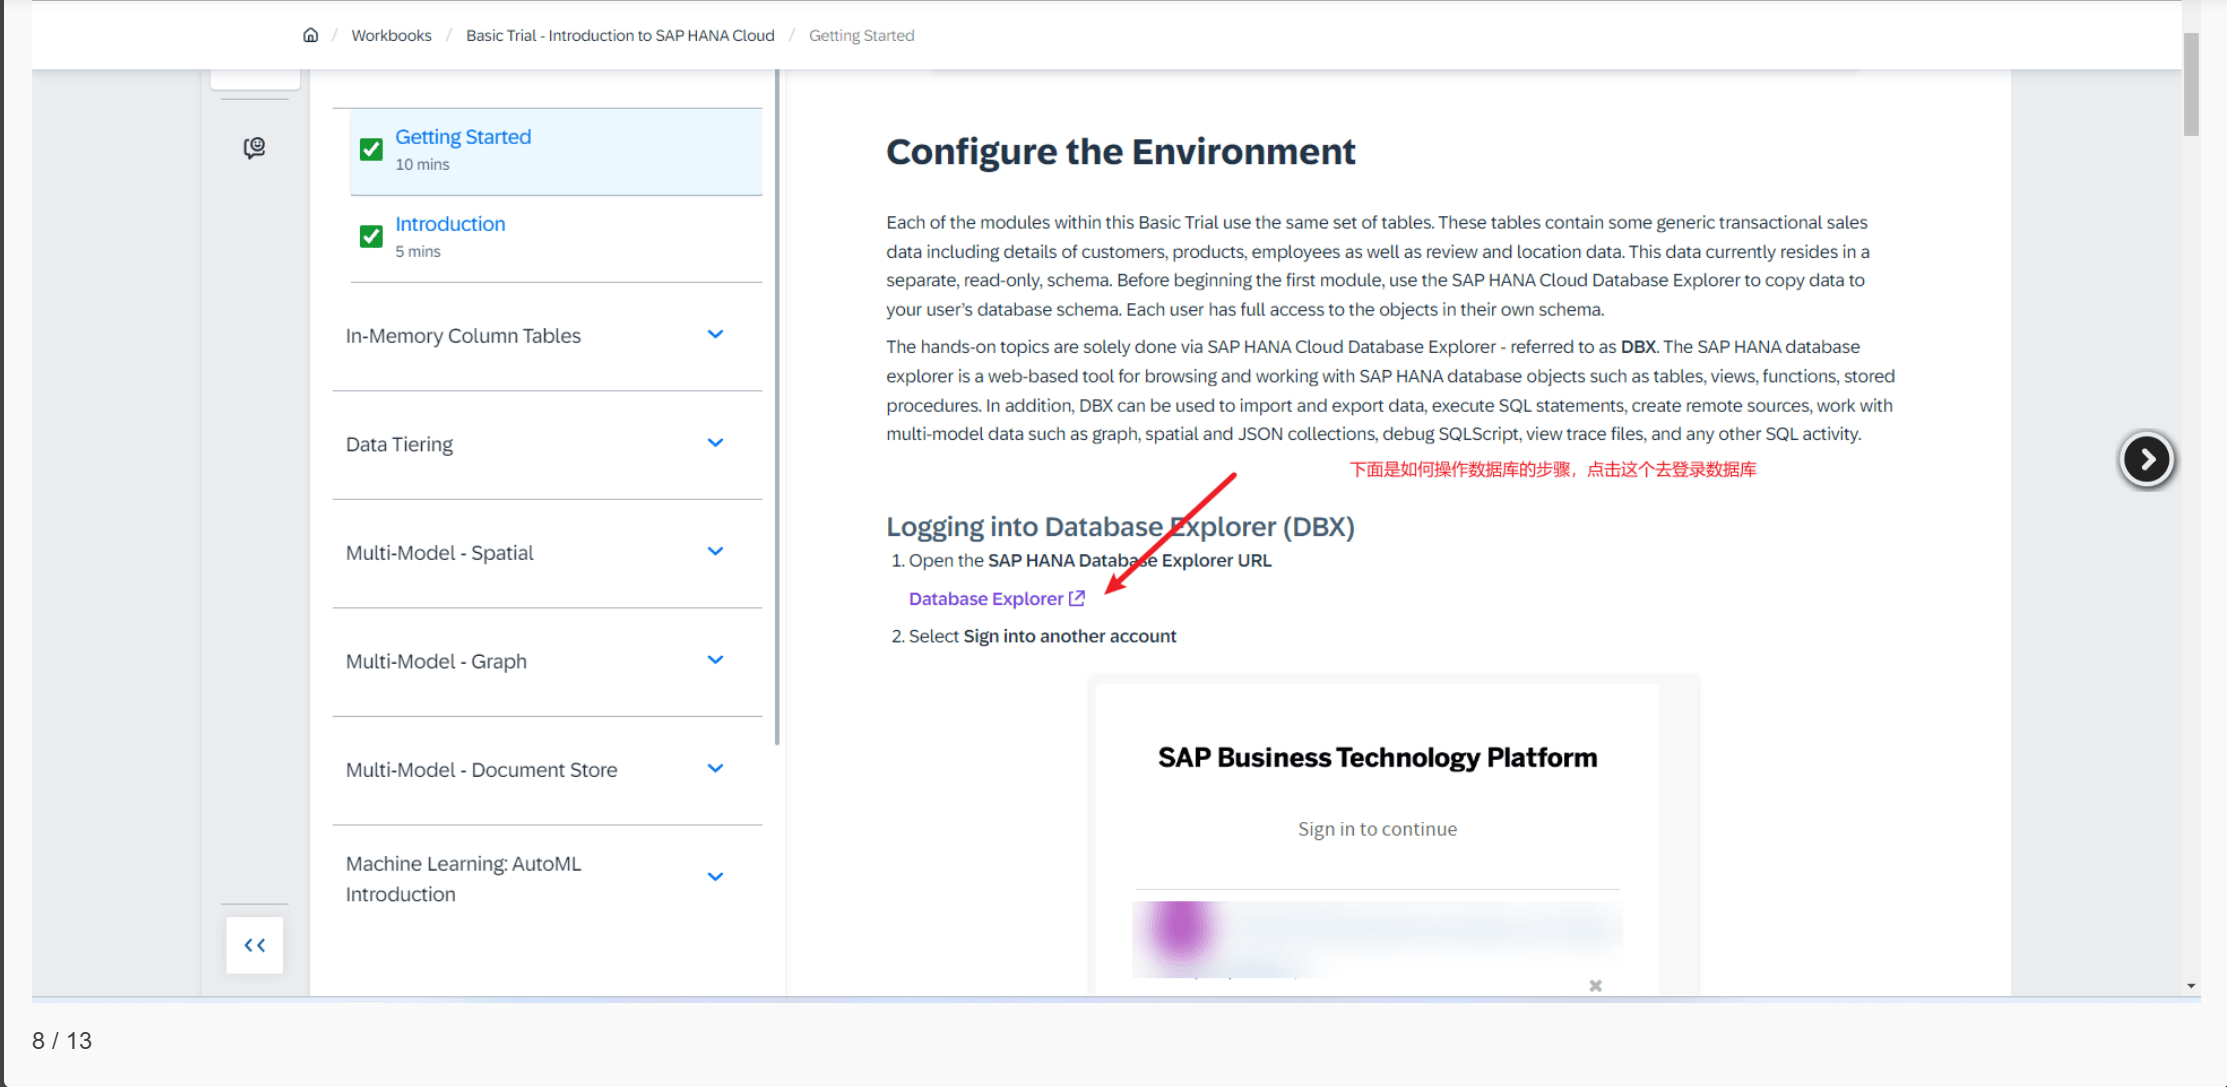Open Workbooks breadcrumb item

pos(391,35)
